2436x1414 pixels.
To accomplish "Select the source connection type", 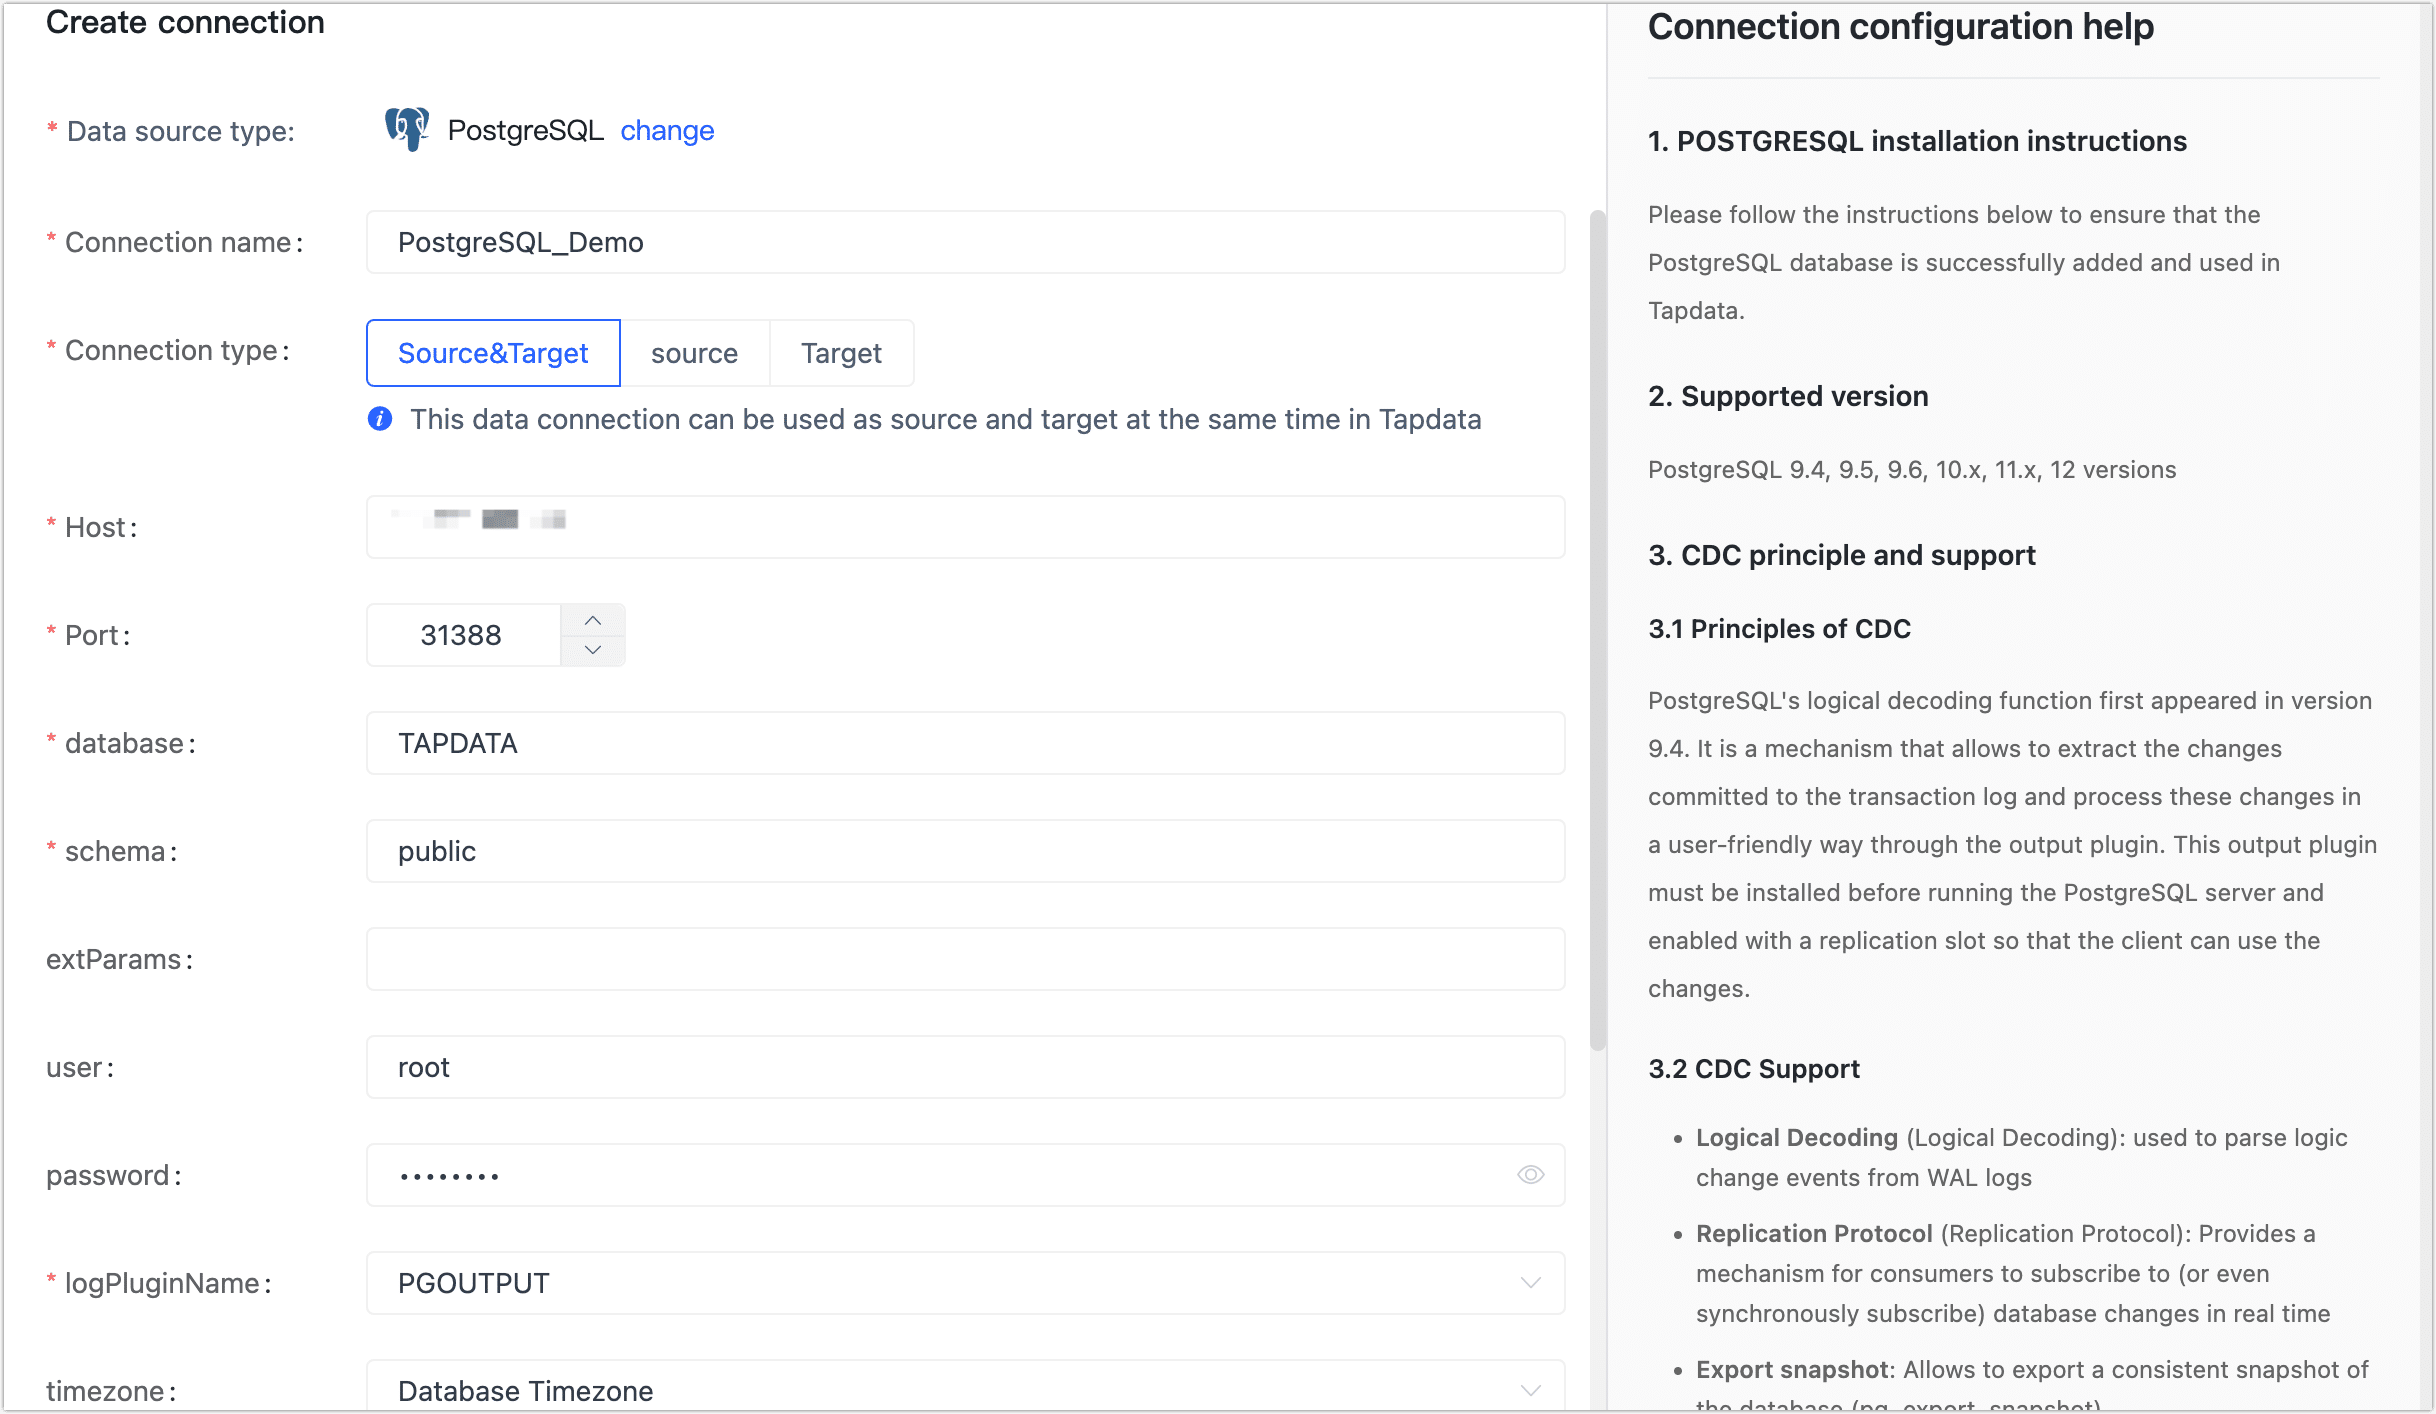I will 694,353.
